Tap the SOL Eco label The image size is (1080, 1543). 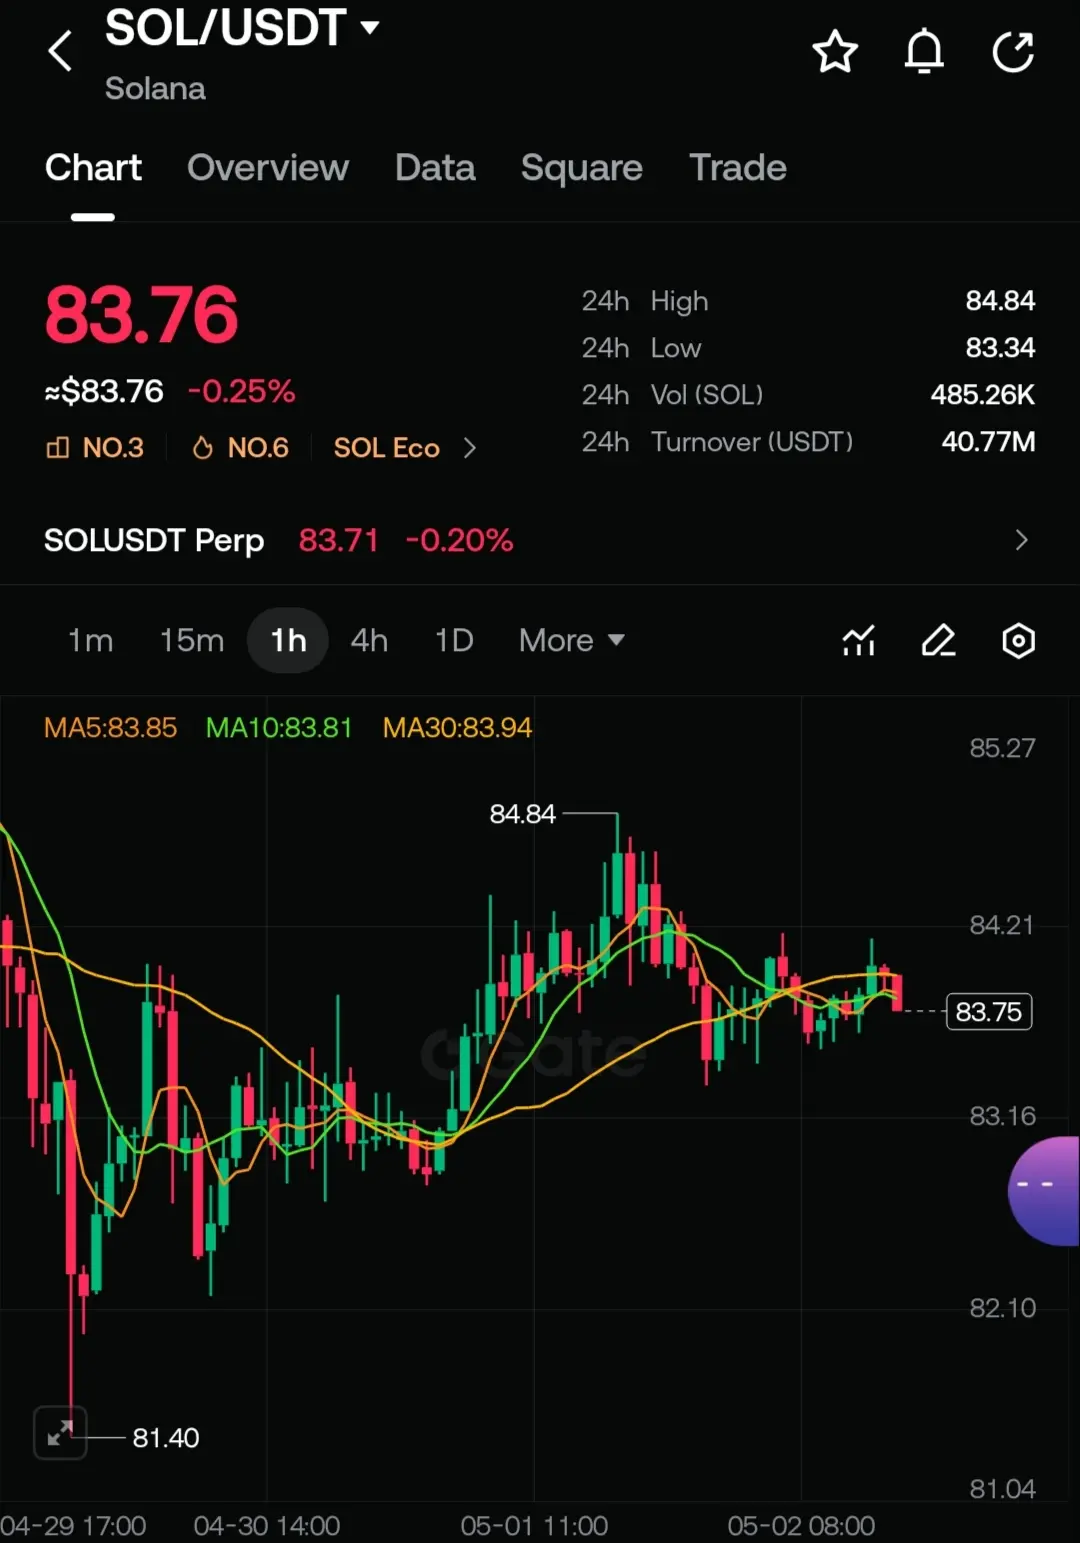point(387,447)
